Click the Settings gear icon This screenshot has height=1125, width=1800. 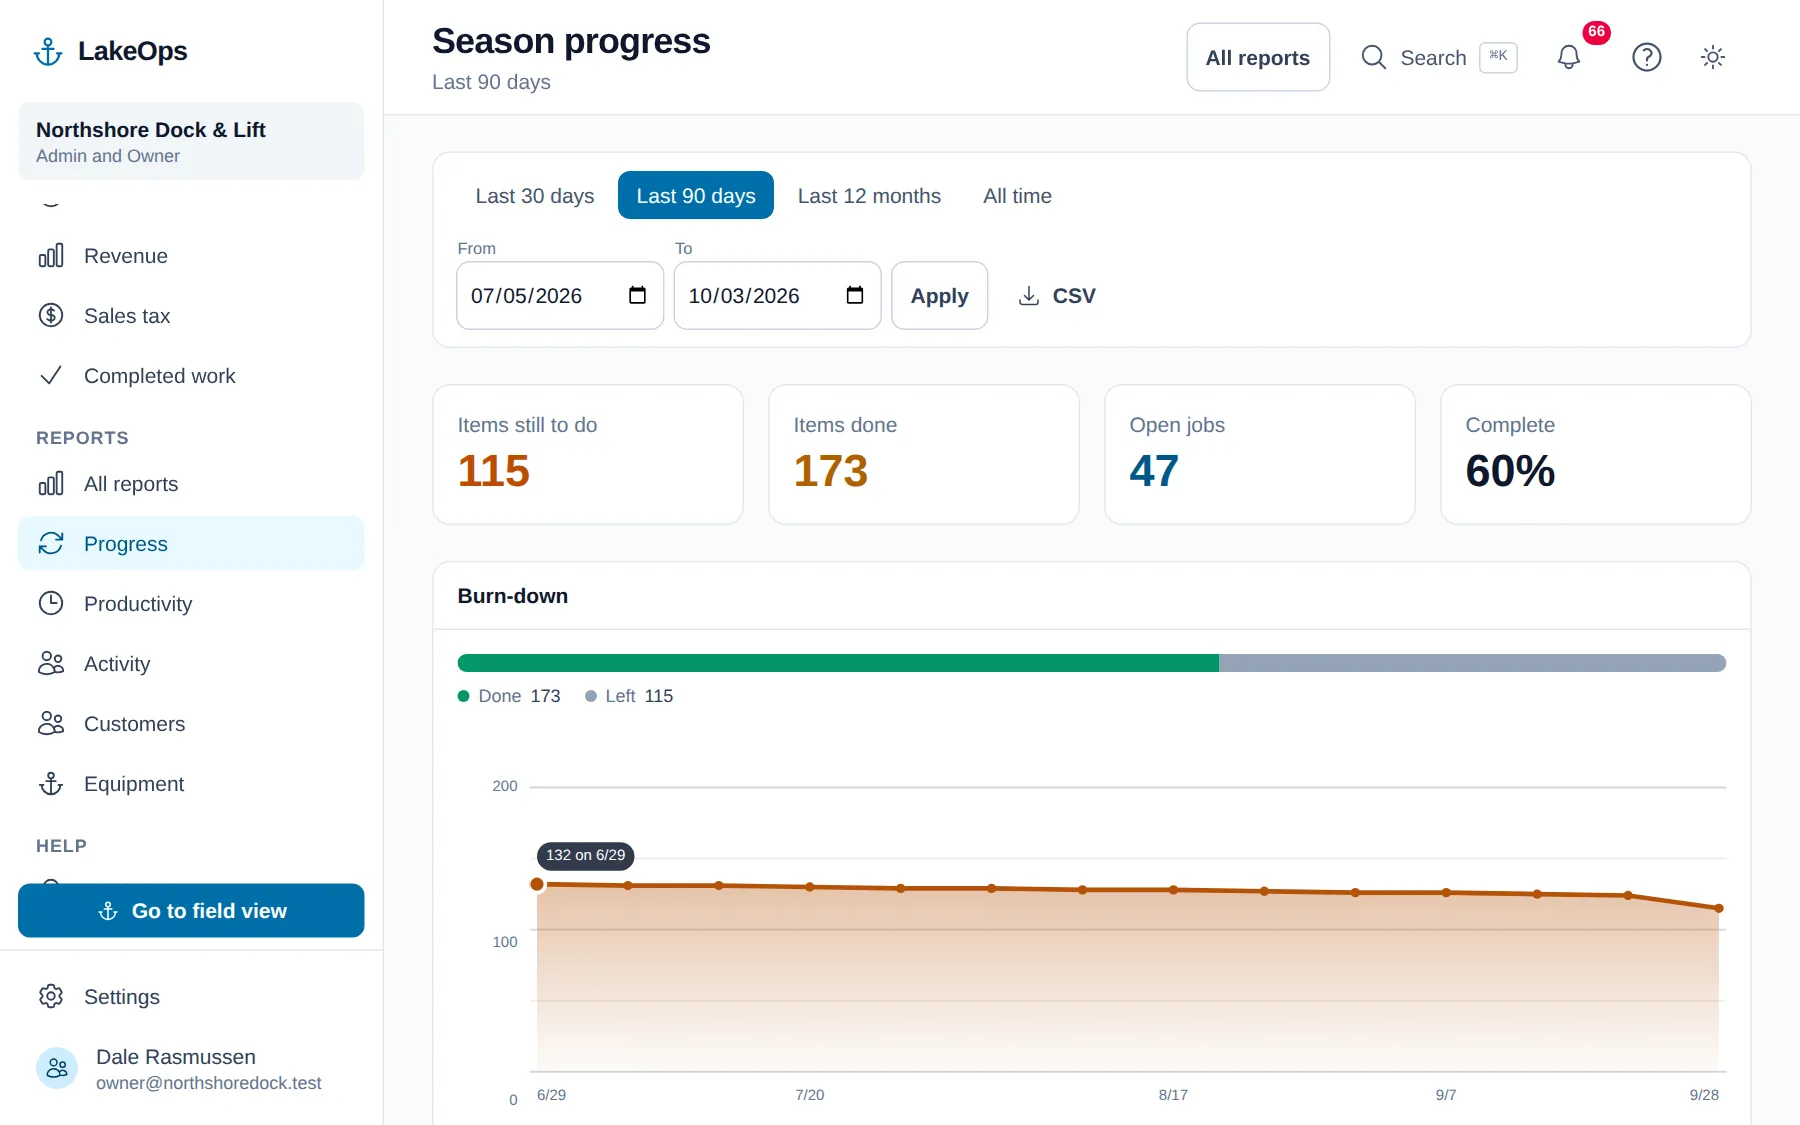(x=51, y=997)
